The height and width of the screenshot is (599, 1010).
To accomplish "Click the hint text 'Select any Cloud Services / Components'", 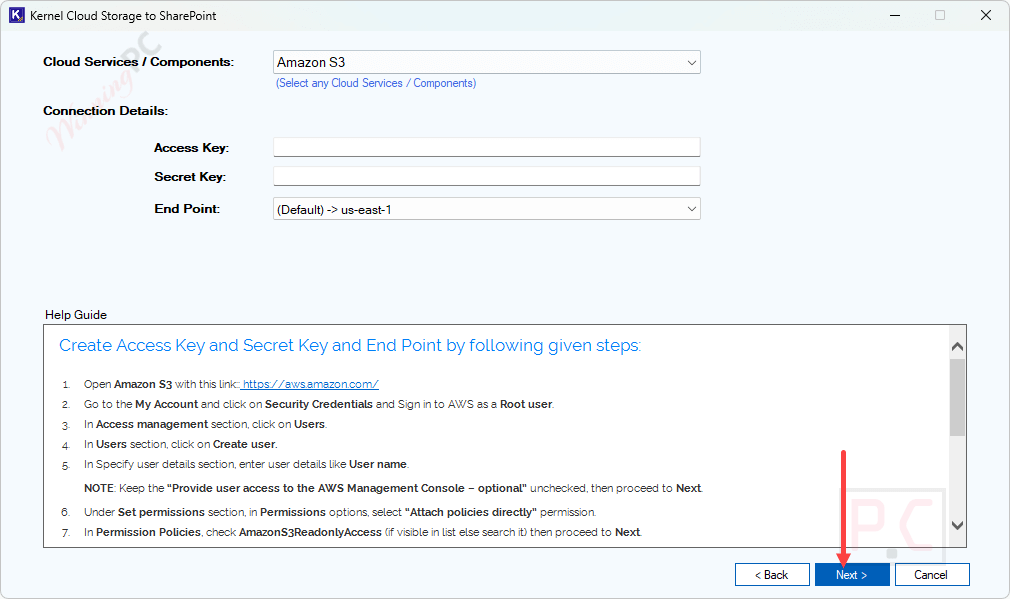I will click(376, 83).
